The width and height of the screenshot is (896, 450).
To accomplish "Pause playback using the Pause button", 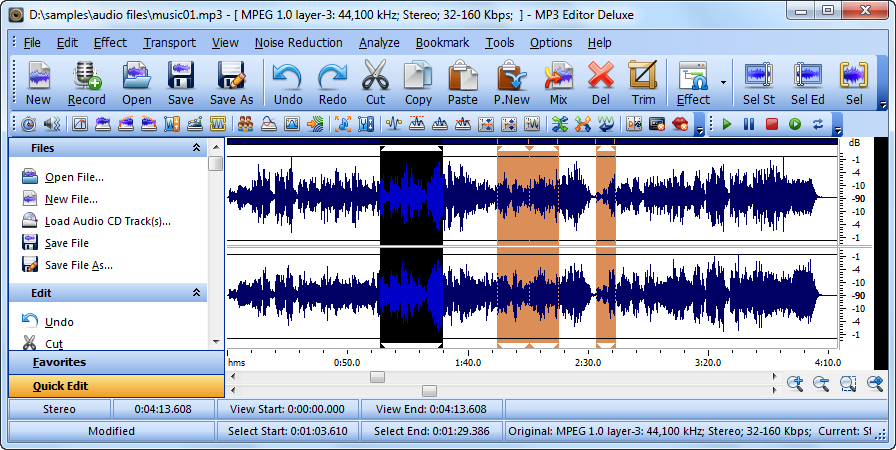I will [x=749, y=124].
